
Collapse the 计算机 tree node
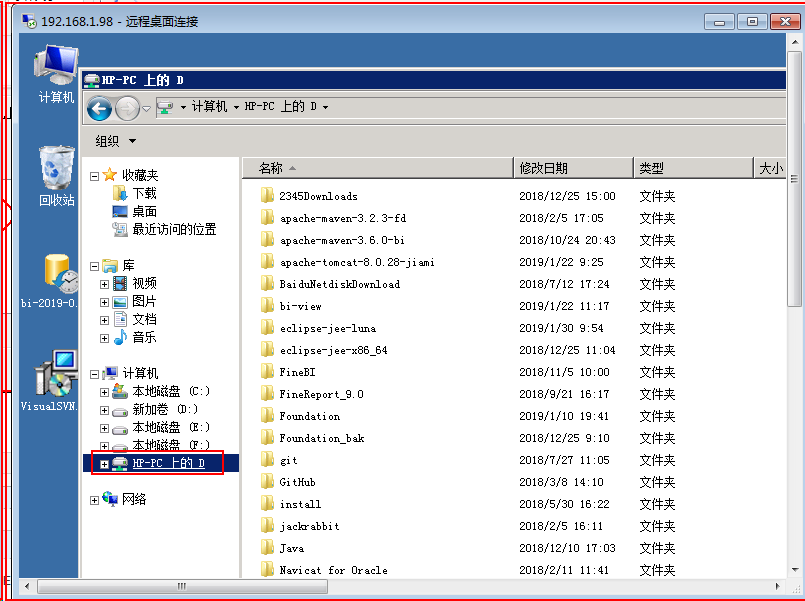tap(94, 374)
